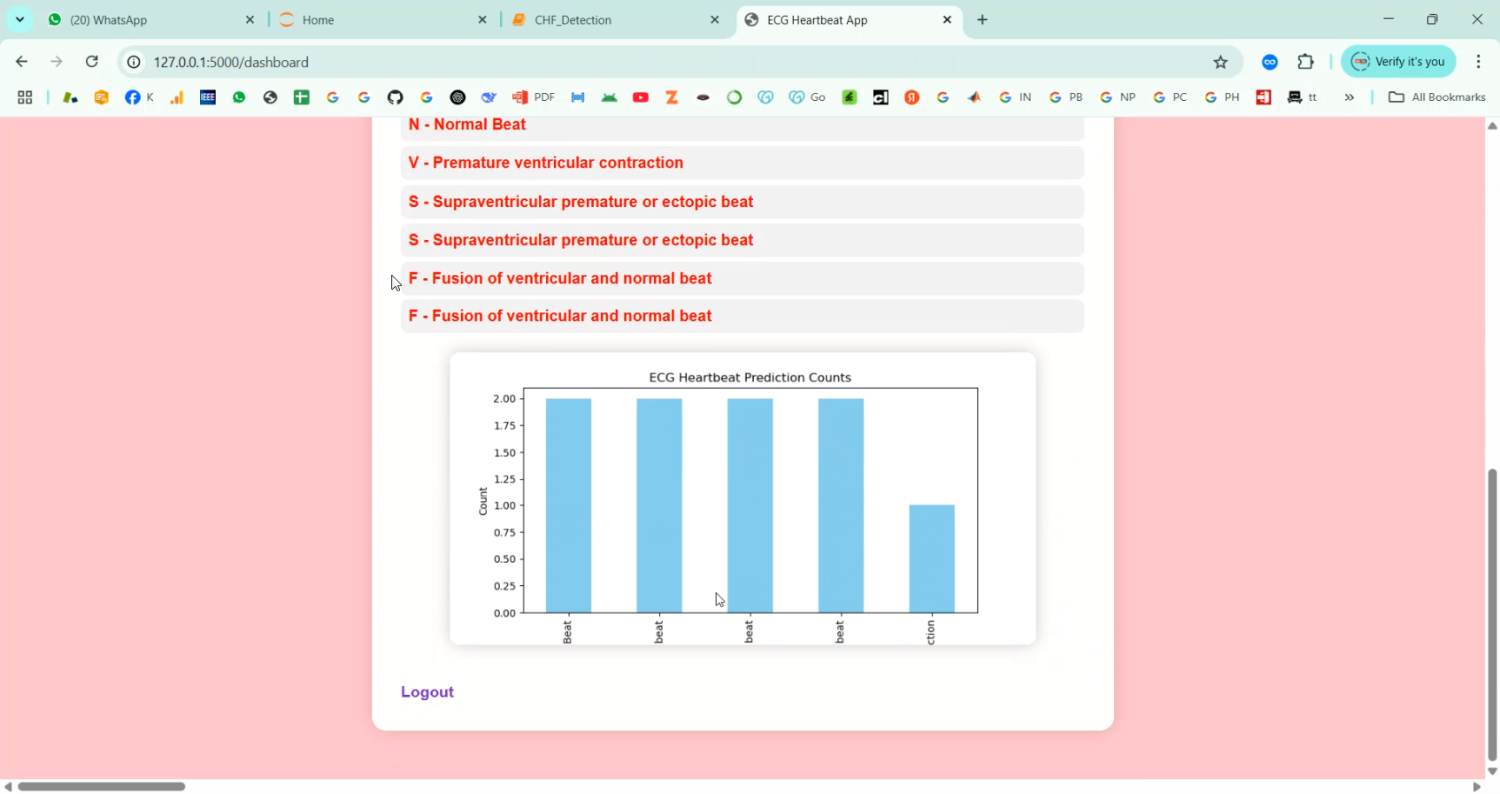Open the PDF bookmark
The height and width of the screenshot is (794, 1500).
click(534, 97)
